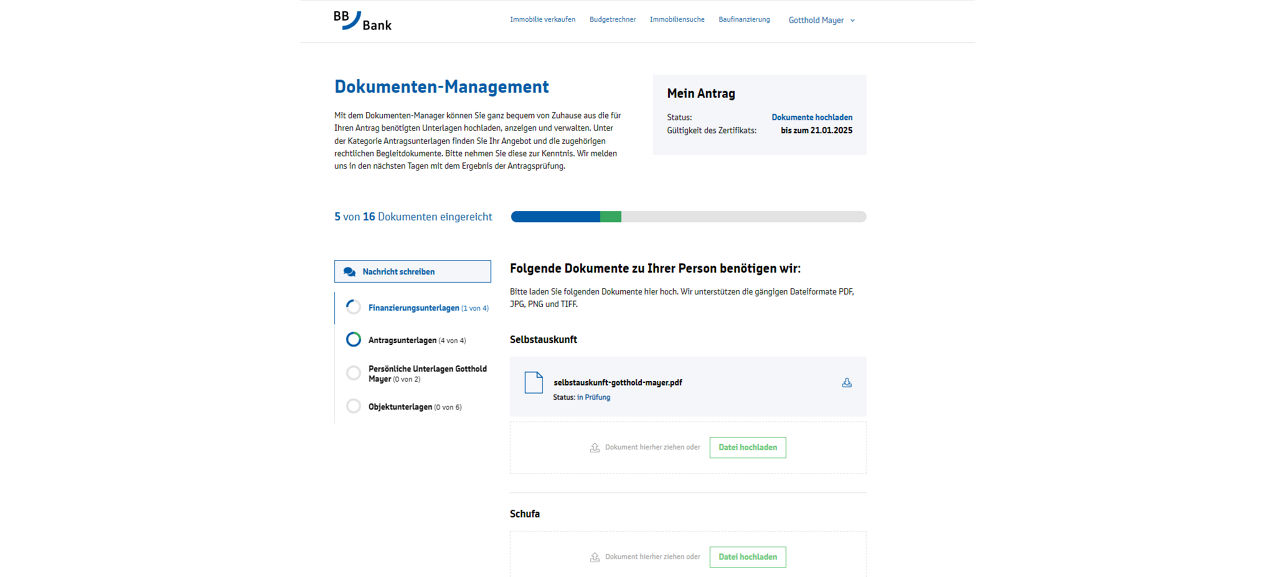1280x577 pixels.
Task: Click the documents submitted progress bar
Action: (688, 216)
